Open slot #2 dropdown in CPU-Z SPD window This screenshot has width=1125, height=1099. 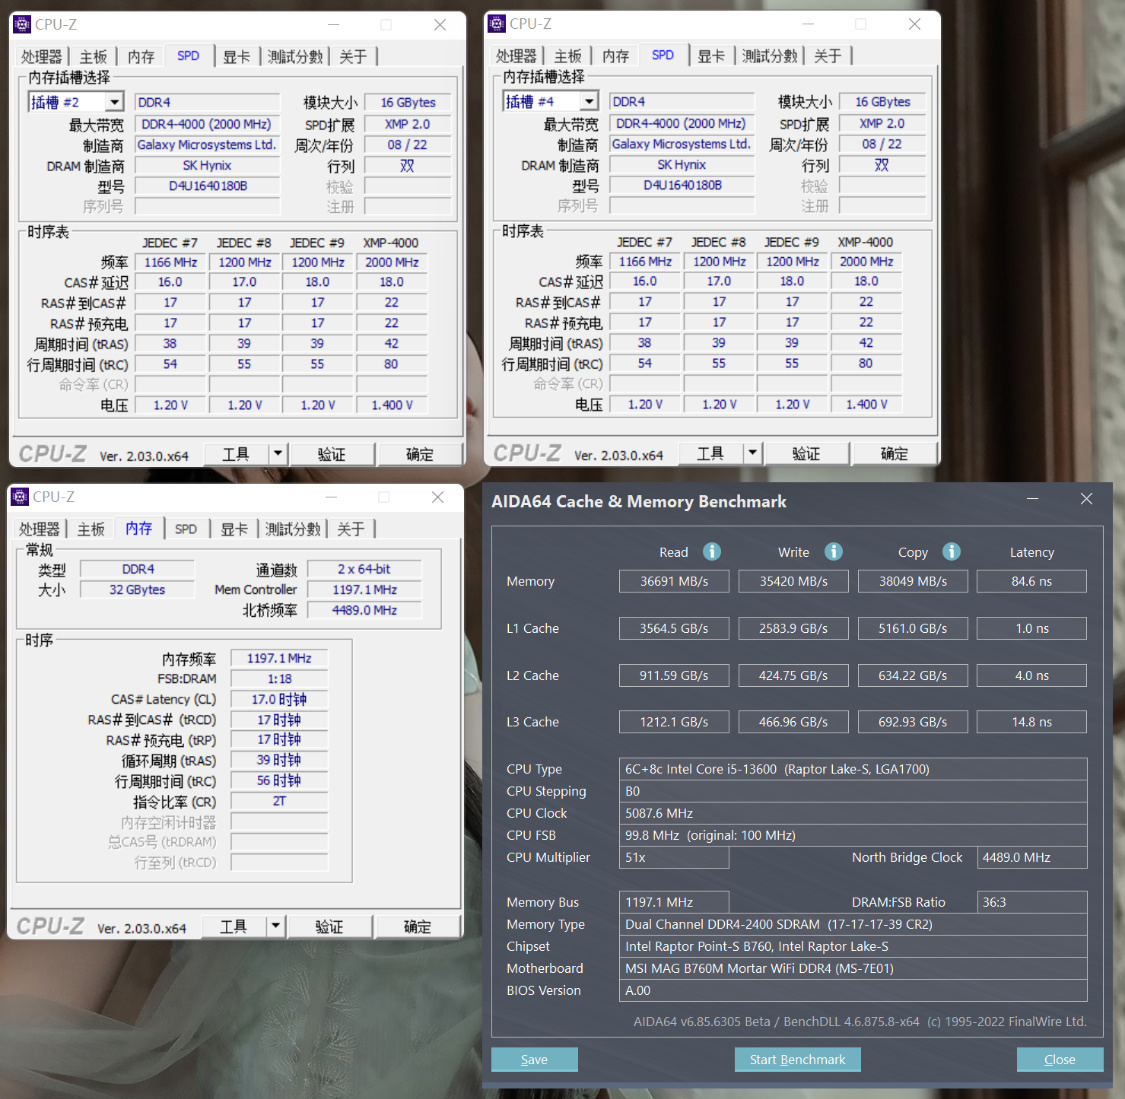[x=115, y=102]
